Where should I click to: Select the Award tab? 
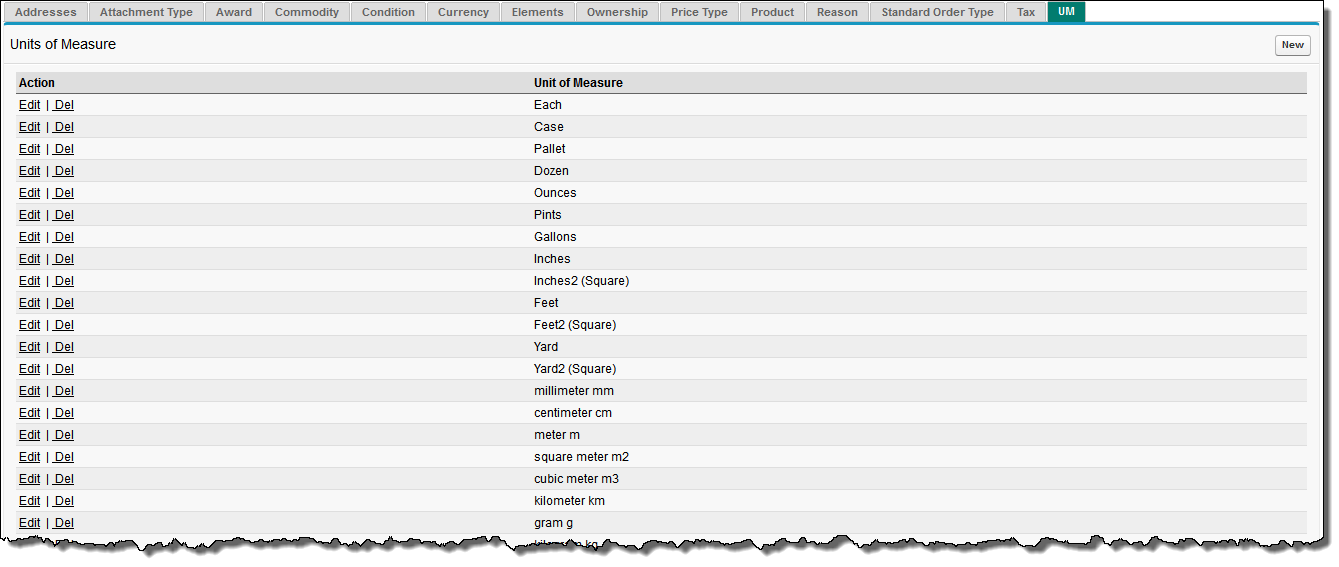(x=234, y=12)
